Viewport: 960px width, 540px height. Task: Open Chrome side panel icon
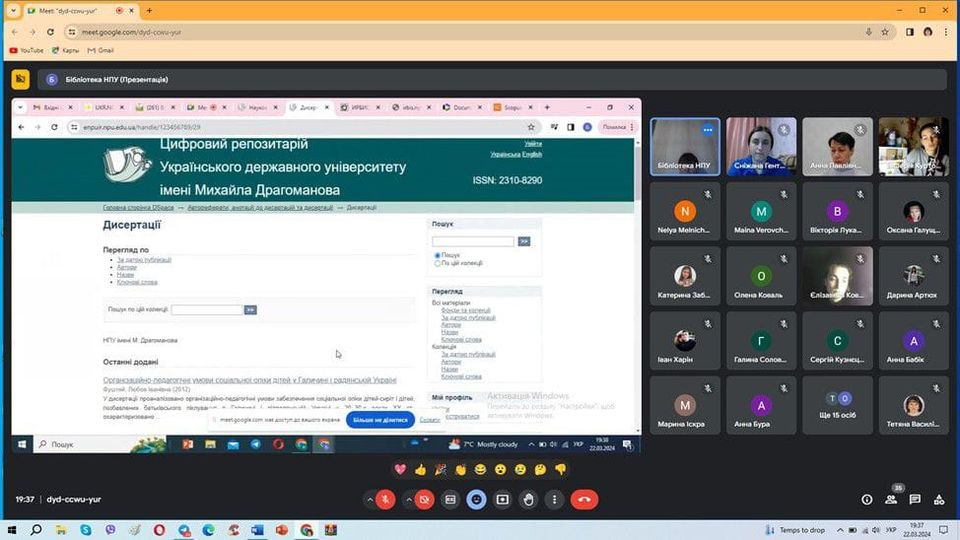(x=910, y=32)
